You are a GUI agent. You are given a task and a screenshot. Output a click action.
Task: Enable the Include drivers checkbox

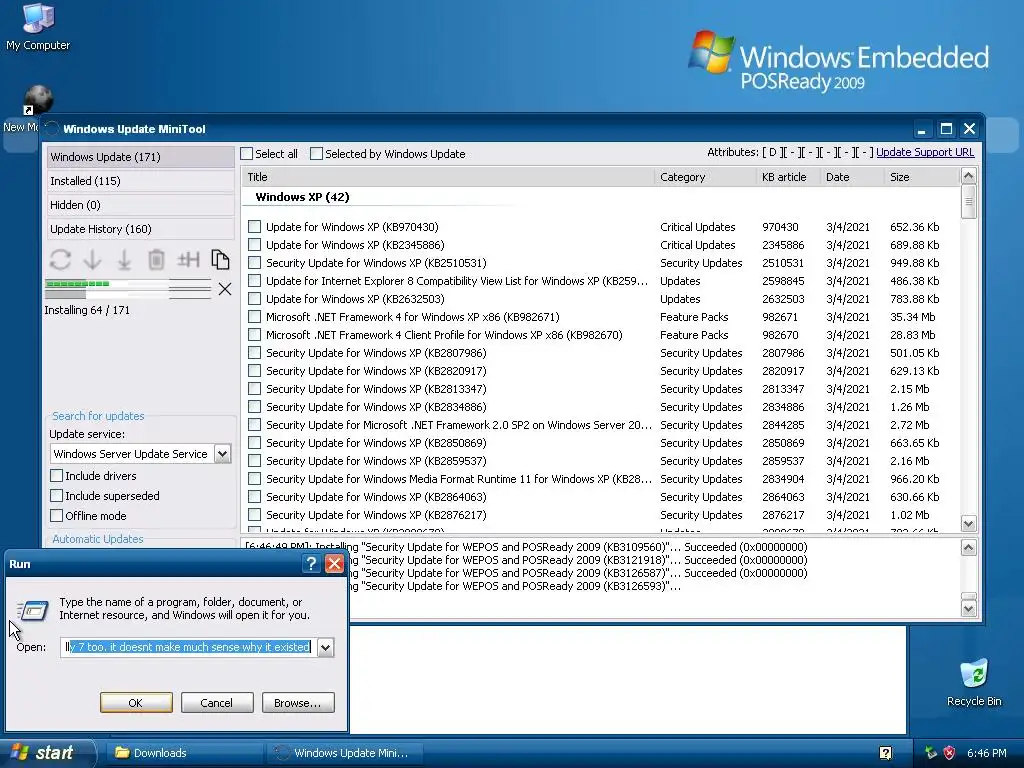(x=57, y=475)
